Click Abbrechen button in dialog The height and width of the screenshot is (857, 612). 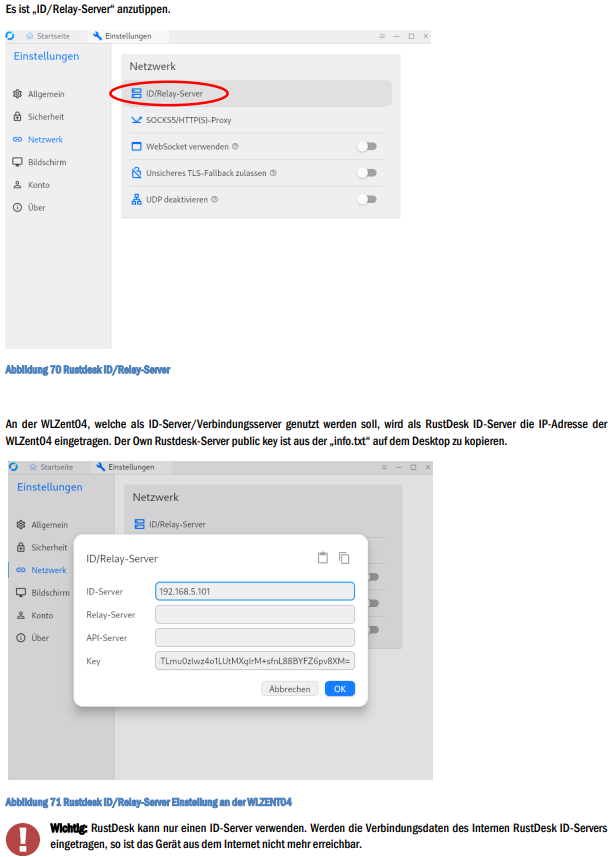(290, 689)
